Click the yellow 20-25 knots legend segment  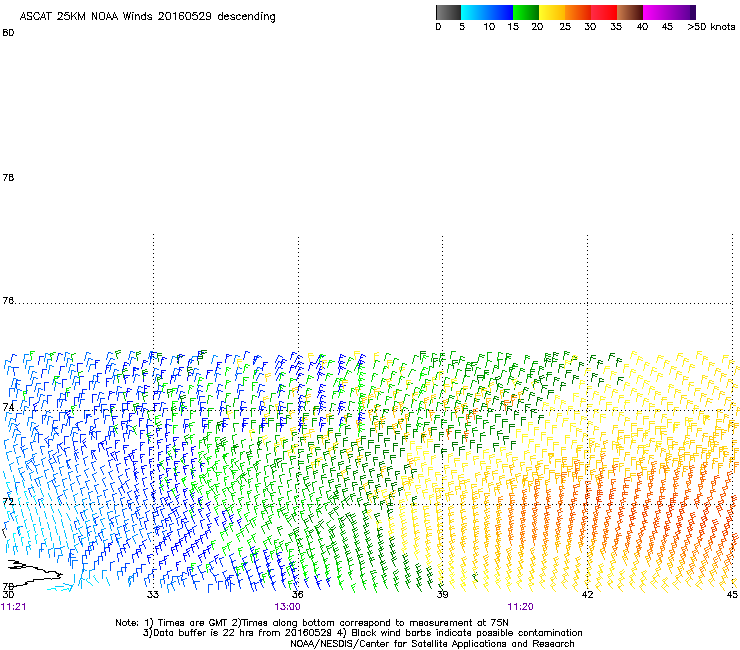(x=552, y=12)
